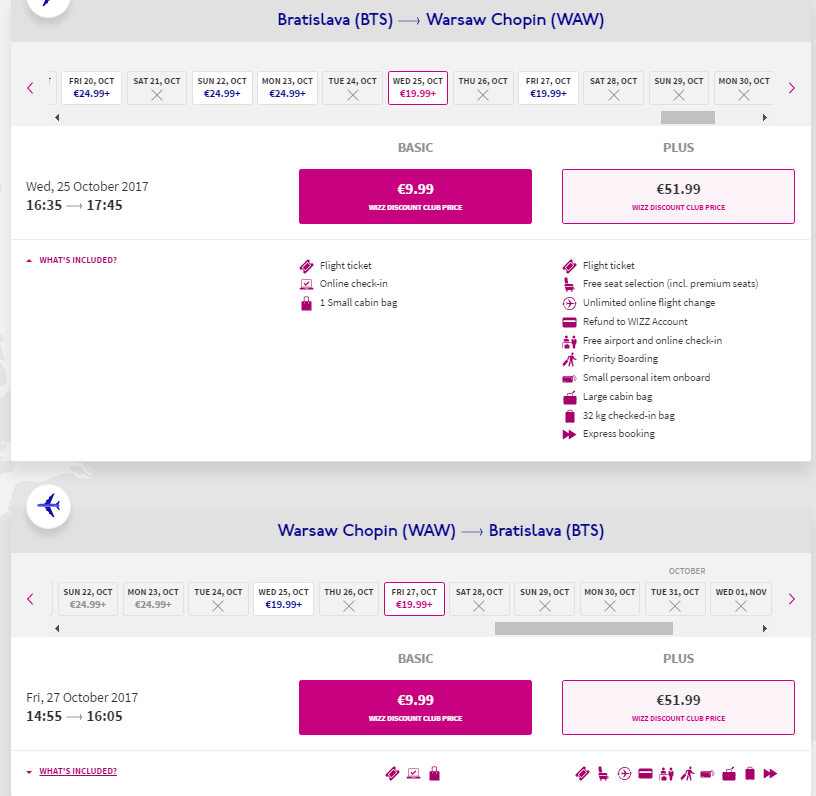
Task: Click return BASIC cabin bag icon
Action: (435, 774)
